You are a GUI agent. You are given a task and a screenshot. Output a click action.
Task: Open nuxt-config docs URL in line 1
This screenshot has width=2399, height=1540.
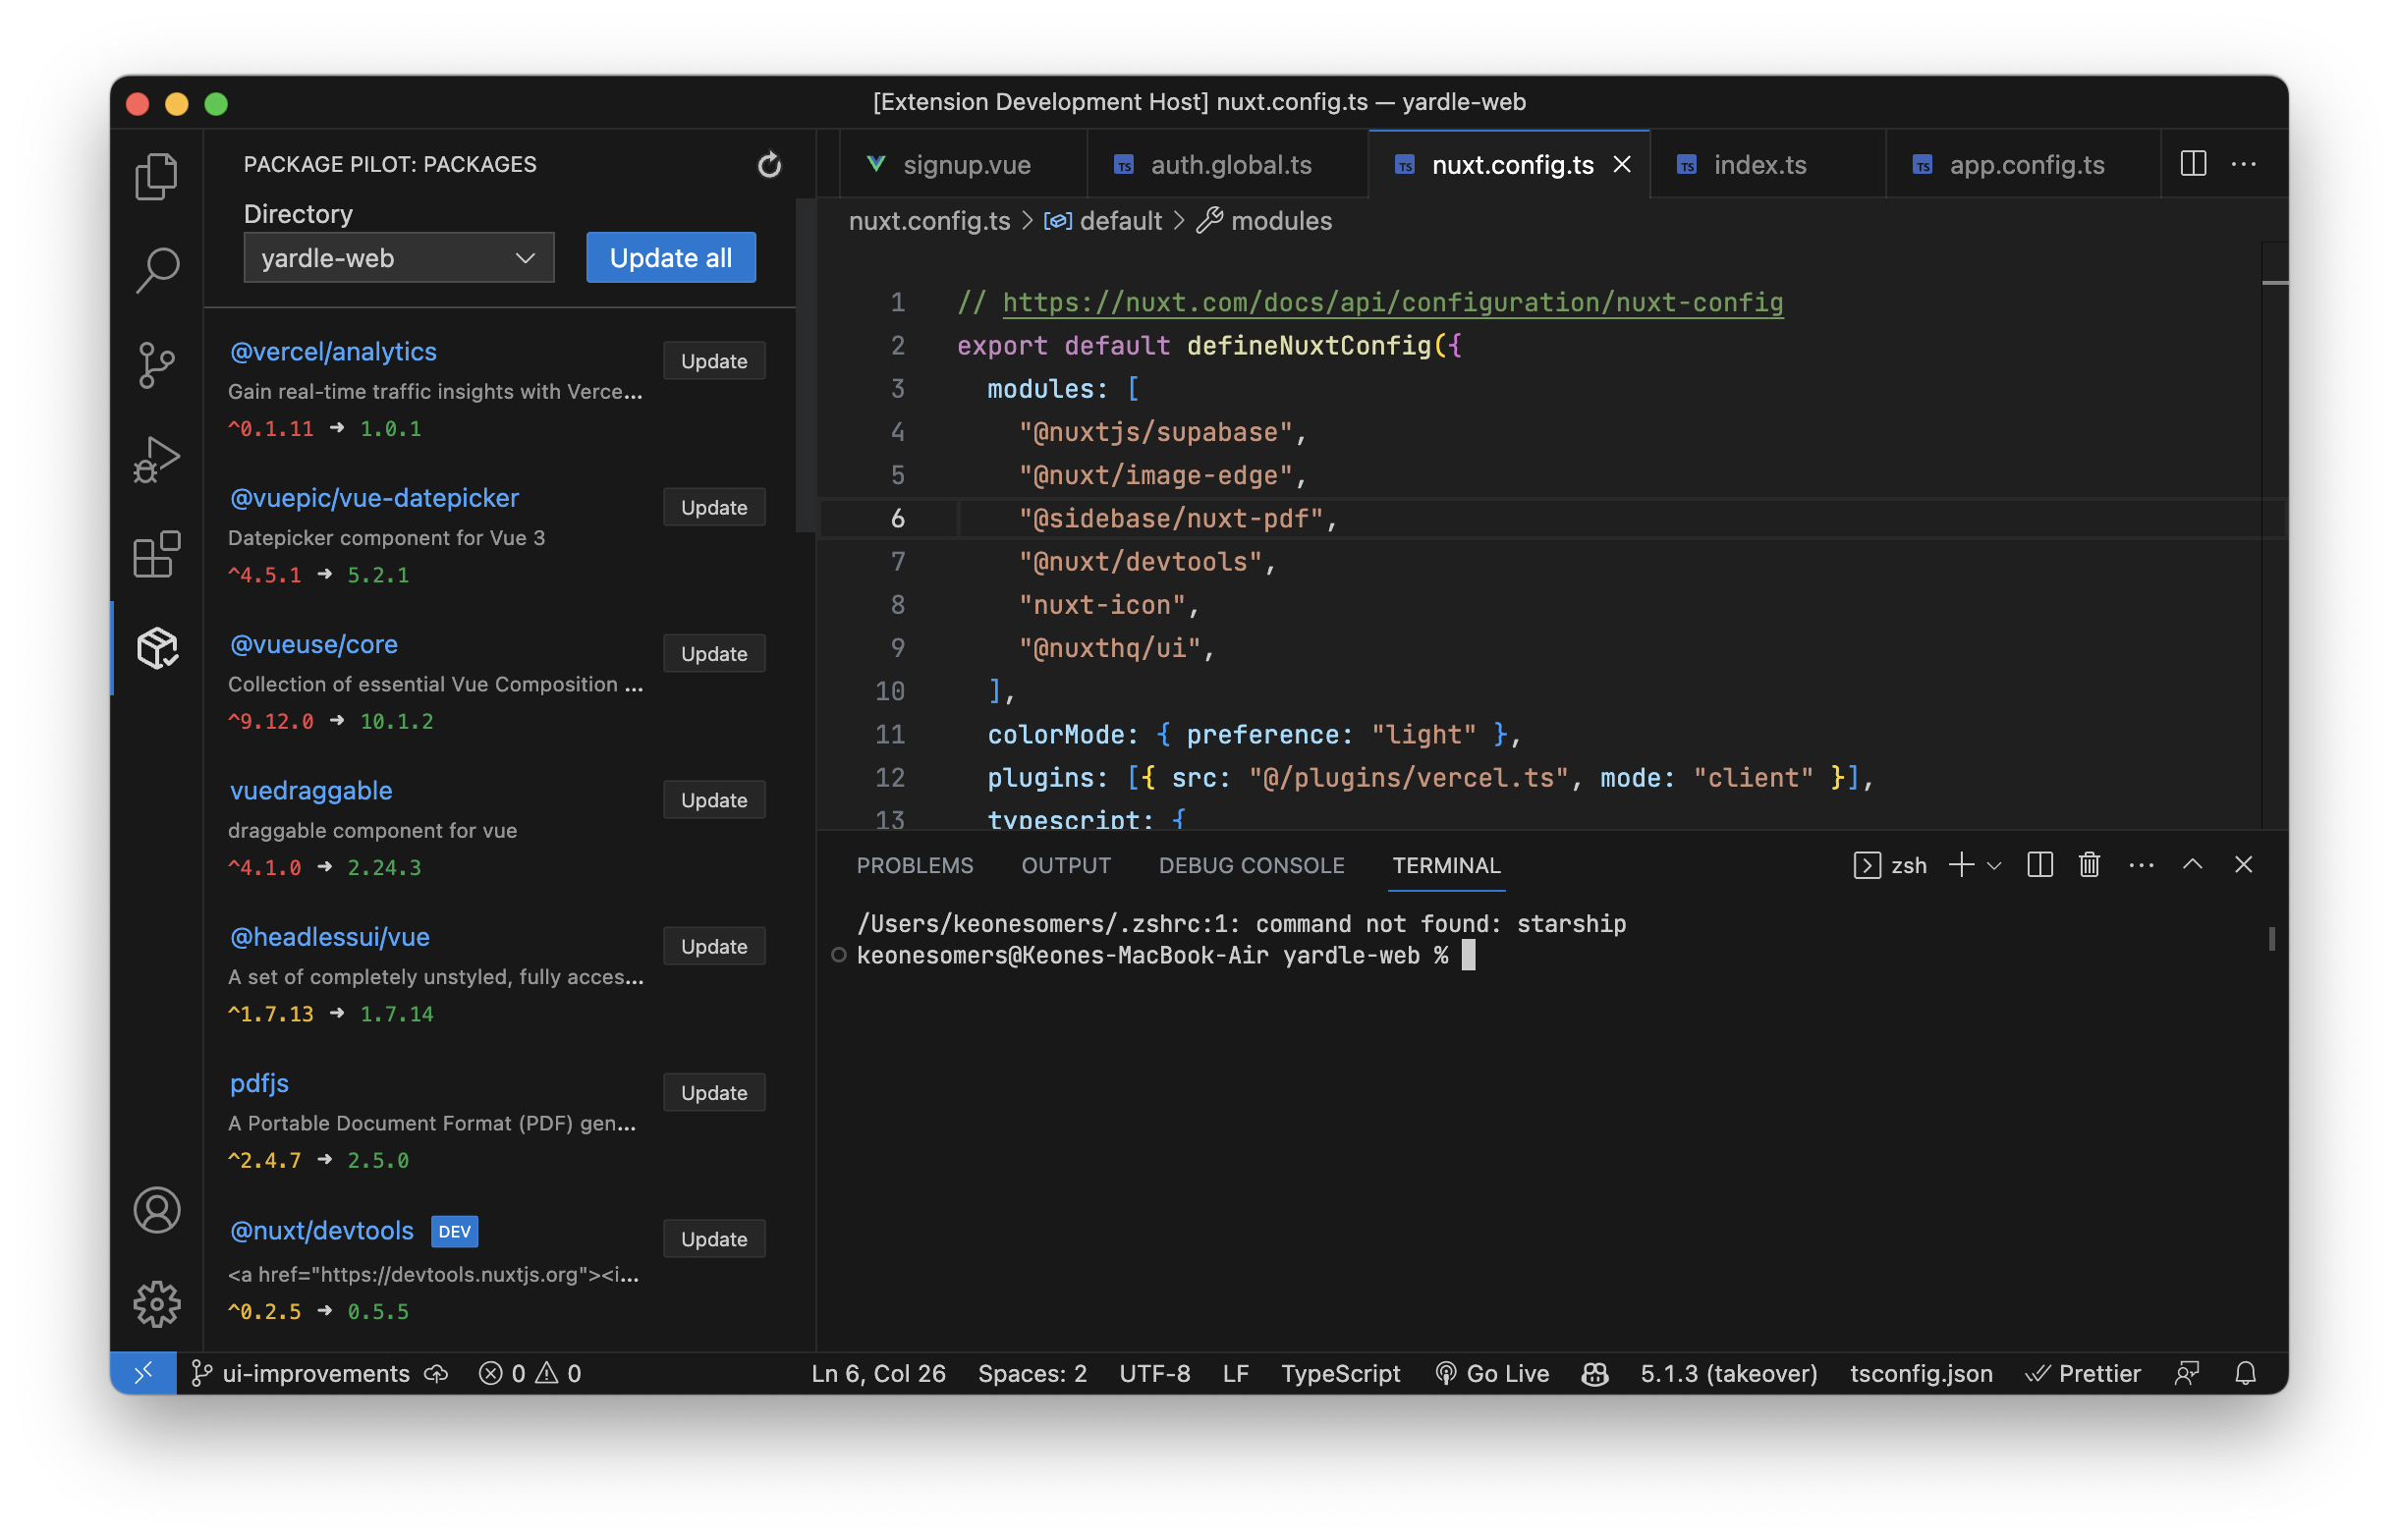pyautogui.click(x=1392, y=302)
